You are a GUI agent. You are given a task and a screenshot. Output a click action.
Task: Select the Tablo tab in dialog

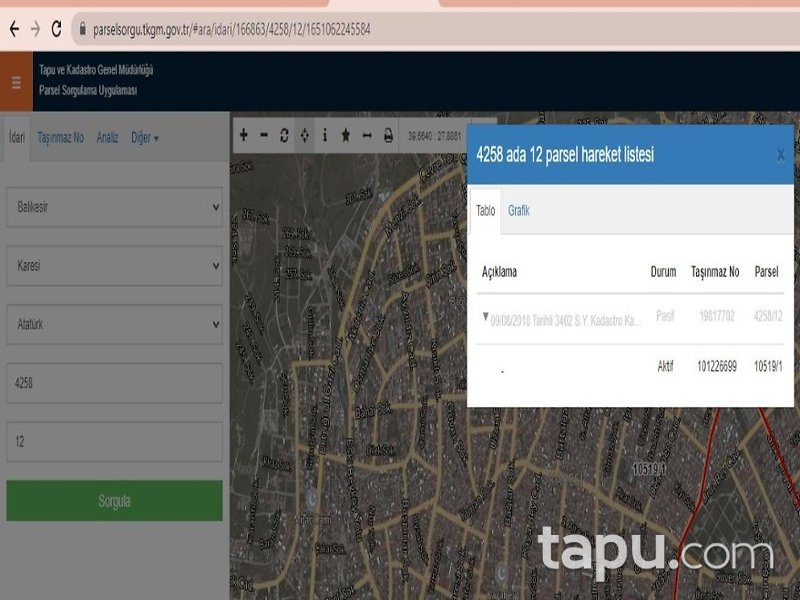click(x=486, y=211)
